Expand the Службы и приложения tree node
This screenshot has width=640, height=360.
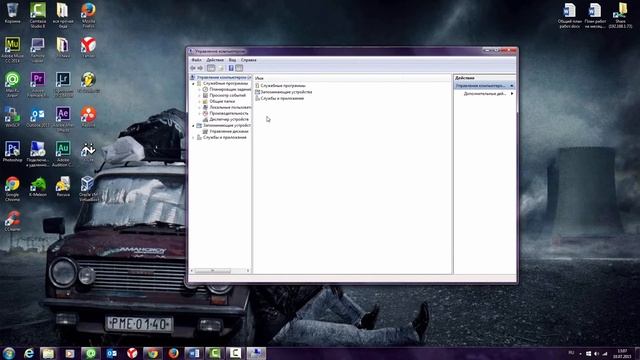(x=193, y=138)
